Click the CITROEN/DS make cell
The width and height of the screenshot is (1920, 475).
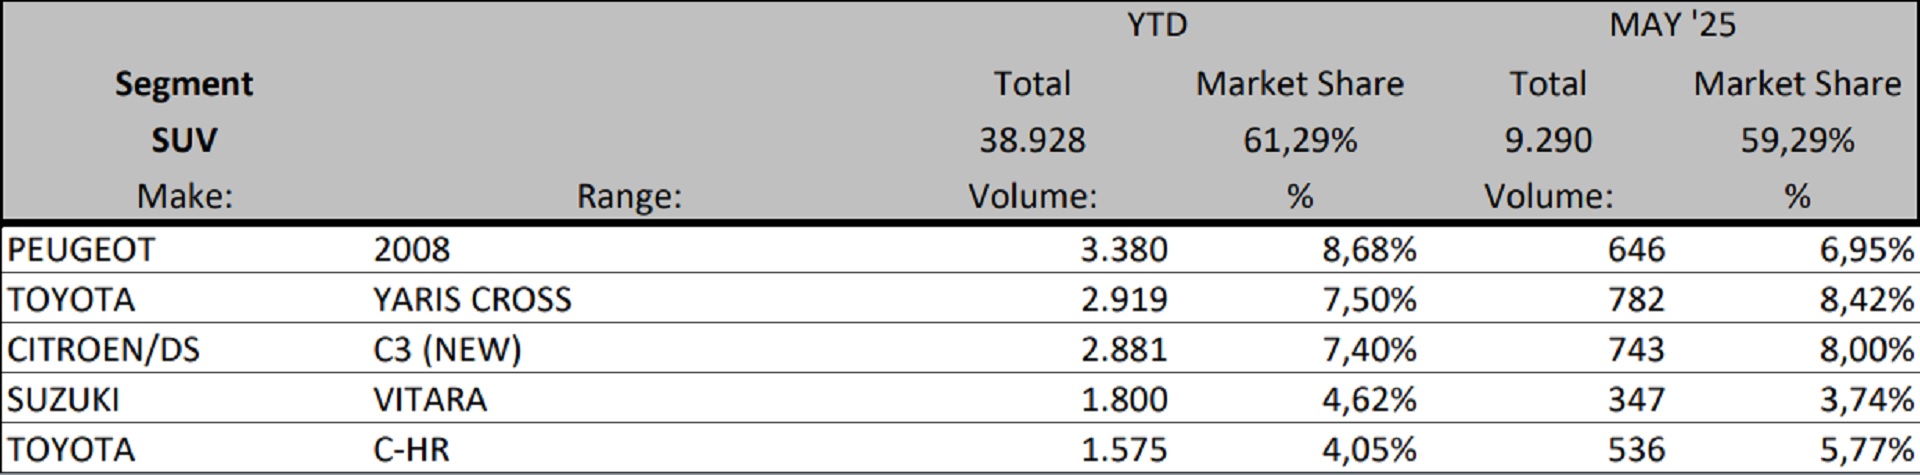103,349
